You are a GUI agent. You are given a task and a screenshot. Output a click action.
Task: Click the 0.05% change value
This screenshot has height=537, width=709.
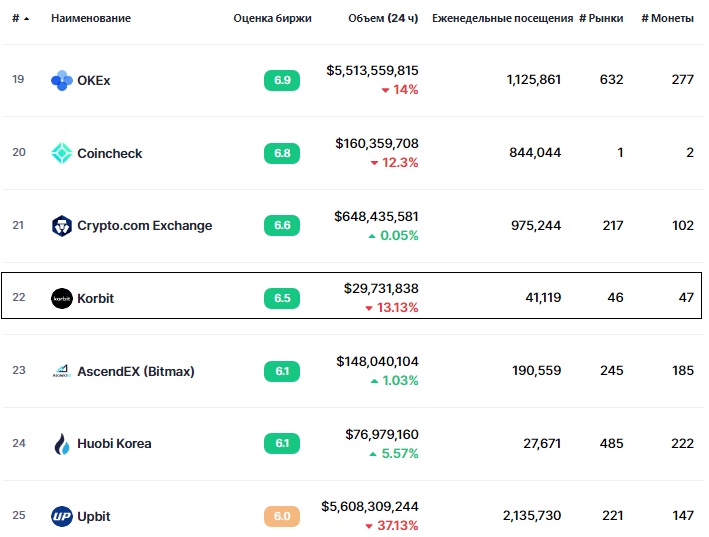pyautogui.click(x=399, y=236)
